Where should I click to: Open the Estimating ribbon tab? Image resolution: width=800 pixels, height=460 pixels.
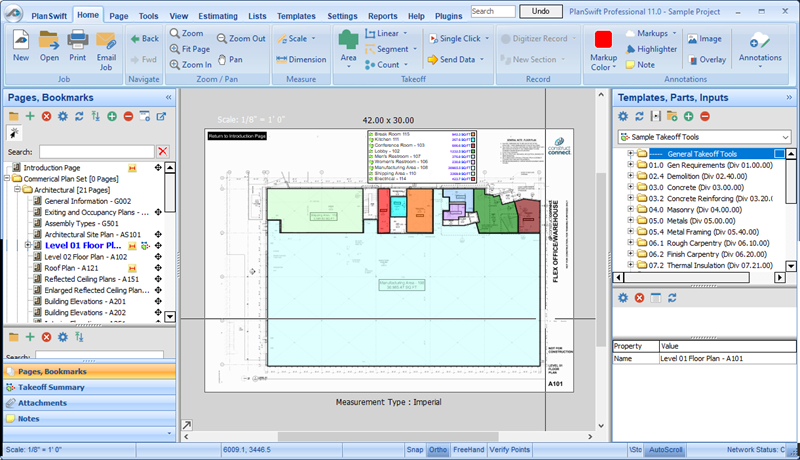coord(218,16)
